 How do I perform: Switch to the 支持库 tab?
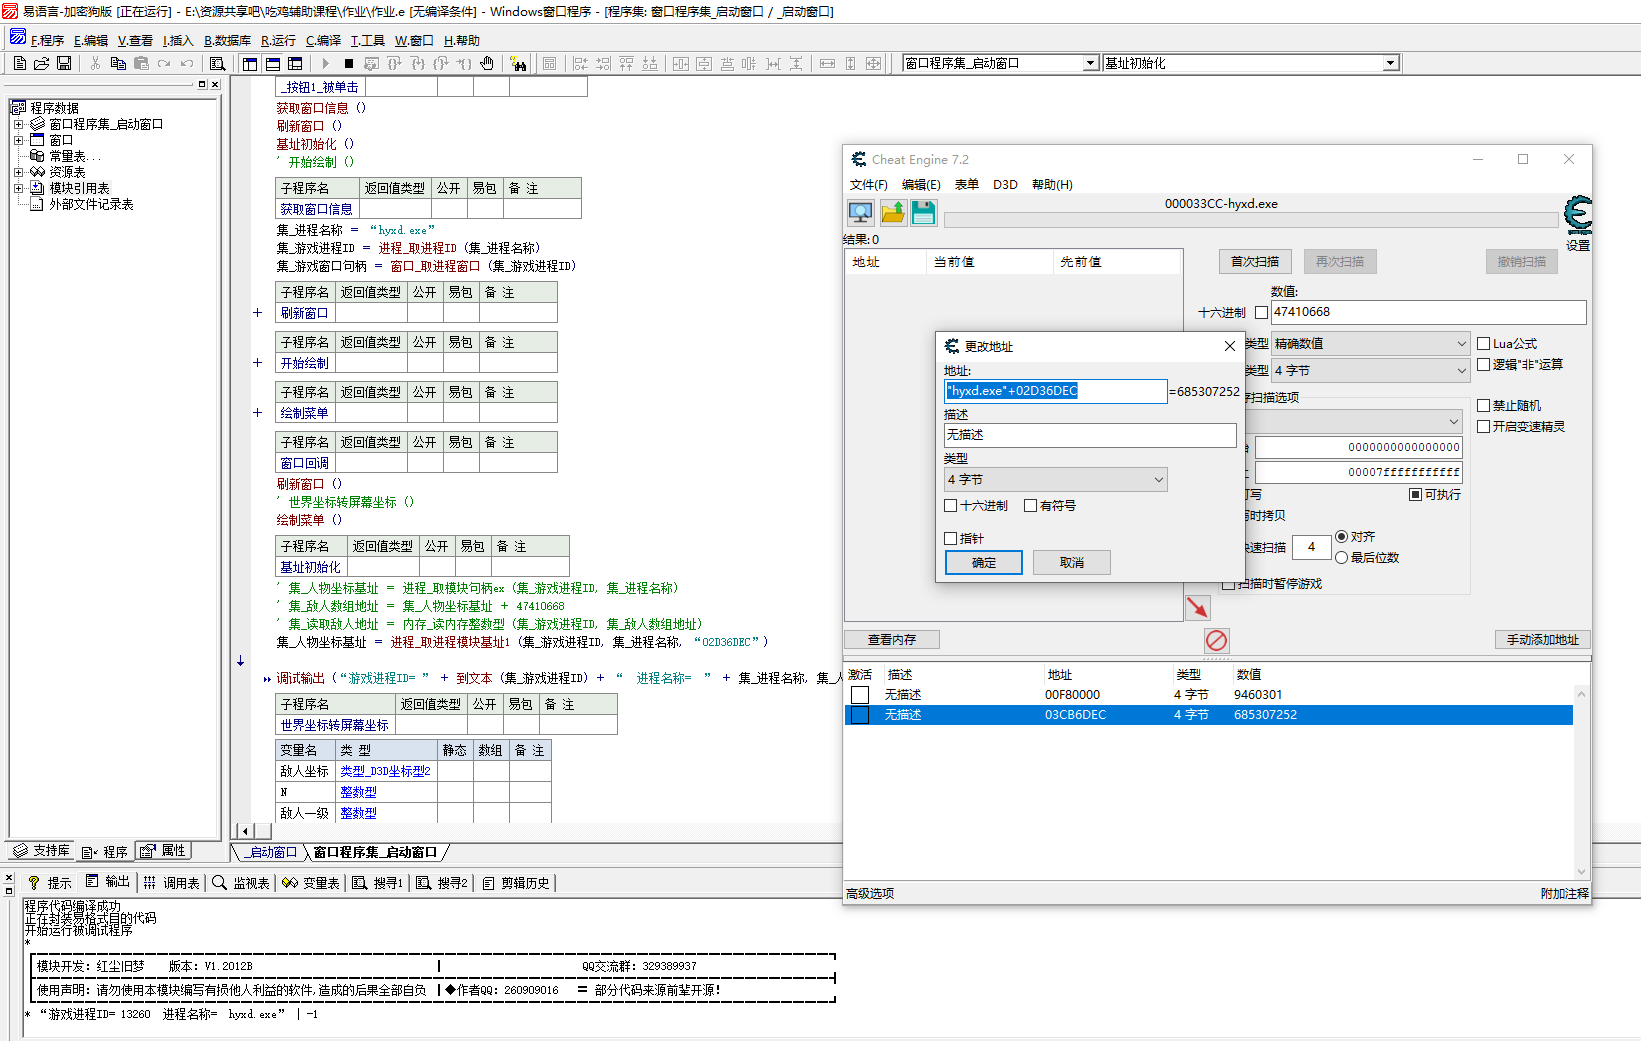tap(41, 851)
